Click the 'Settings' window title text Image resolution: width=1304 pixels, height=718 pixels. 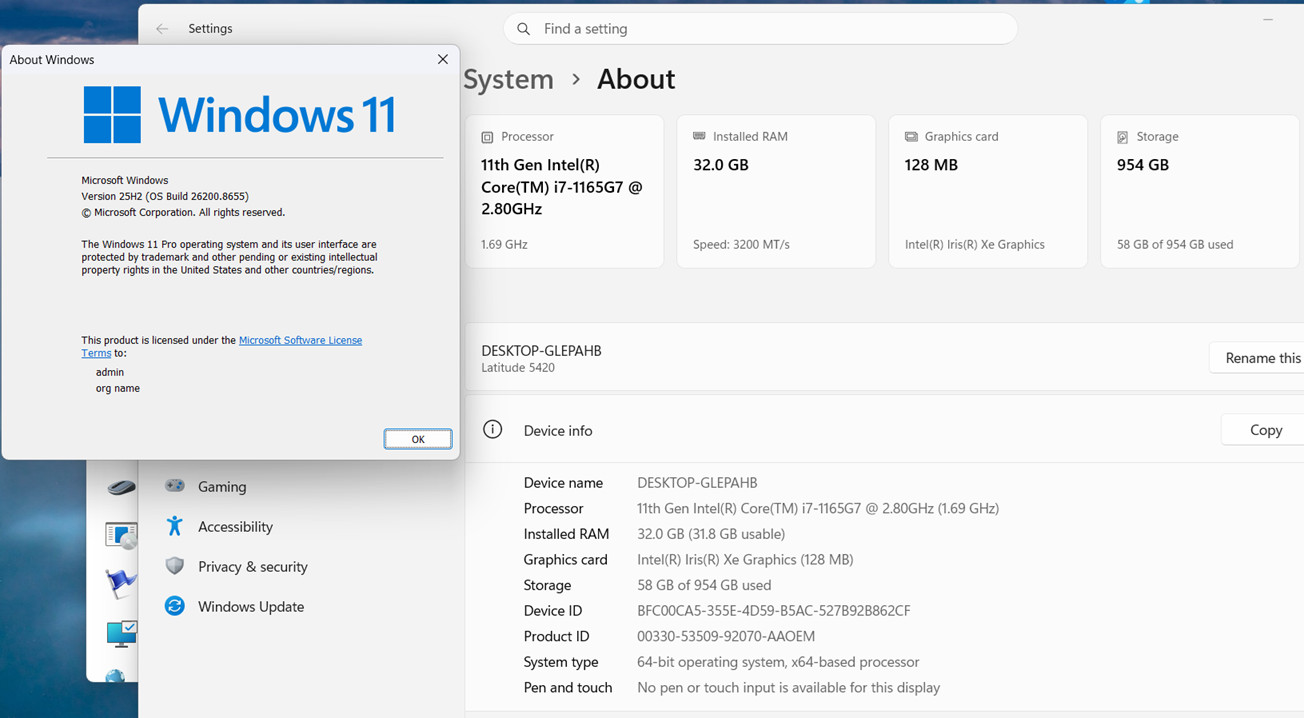point(210,29)
